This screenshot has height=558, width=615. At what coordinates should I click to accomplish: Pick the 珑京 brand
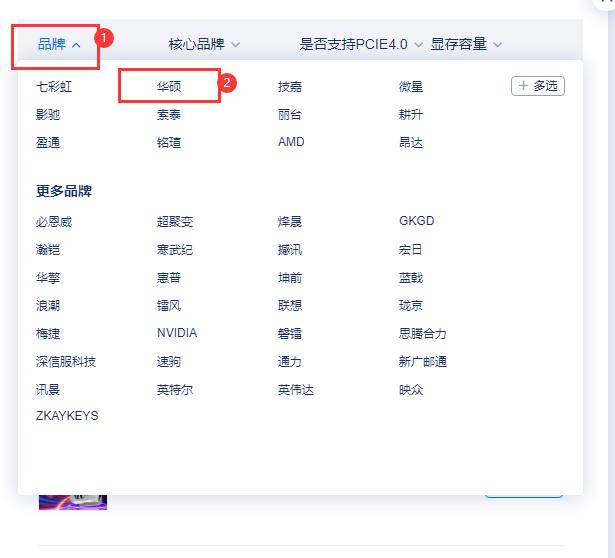[411, 305]
